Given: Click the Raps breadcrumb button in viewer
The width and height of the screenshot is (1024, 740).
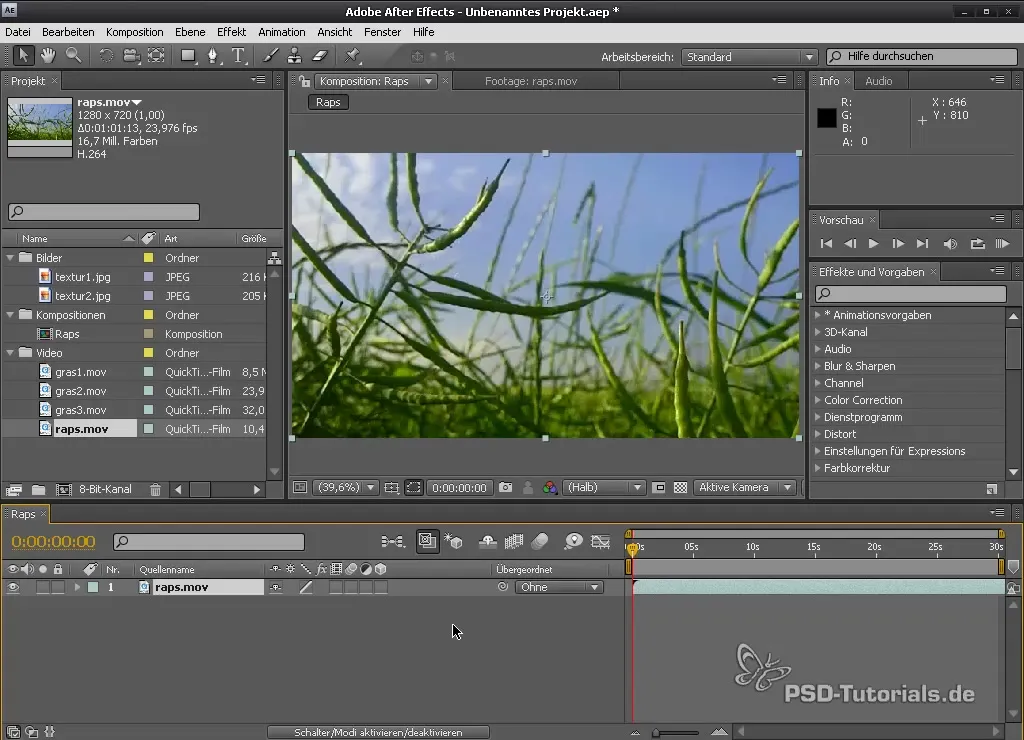Looking at the screenshot, I should 328,102.
